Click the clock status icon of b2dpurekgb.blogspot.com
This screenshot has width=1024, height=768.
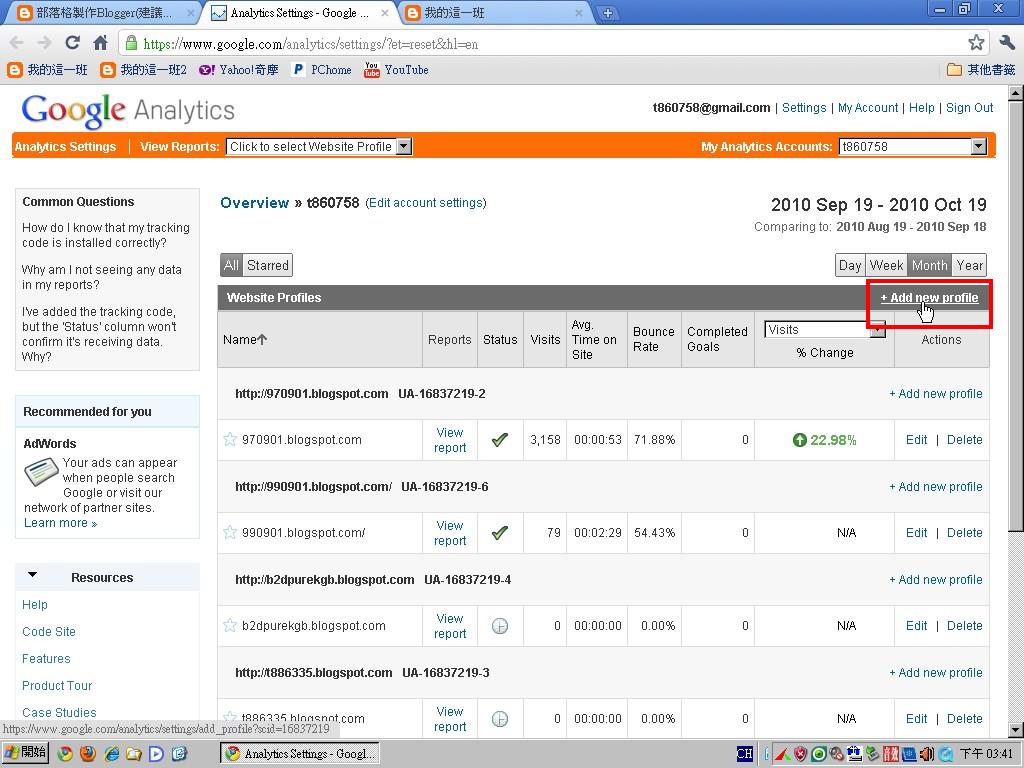click(500, 626)
